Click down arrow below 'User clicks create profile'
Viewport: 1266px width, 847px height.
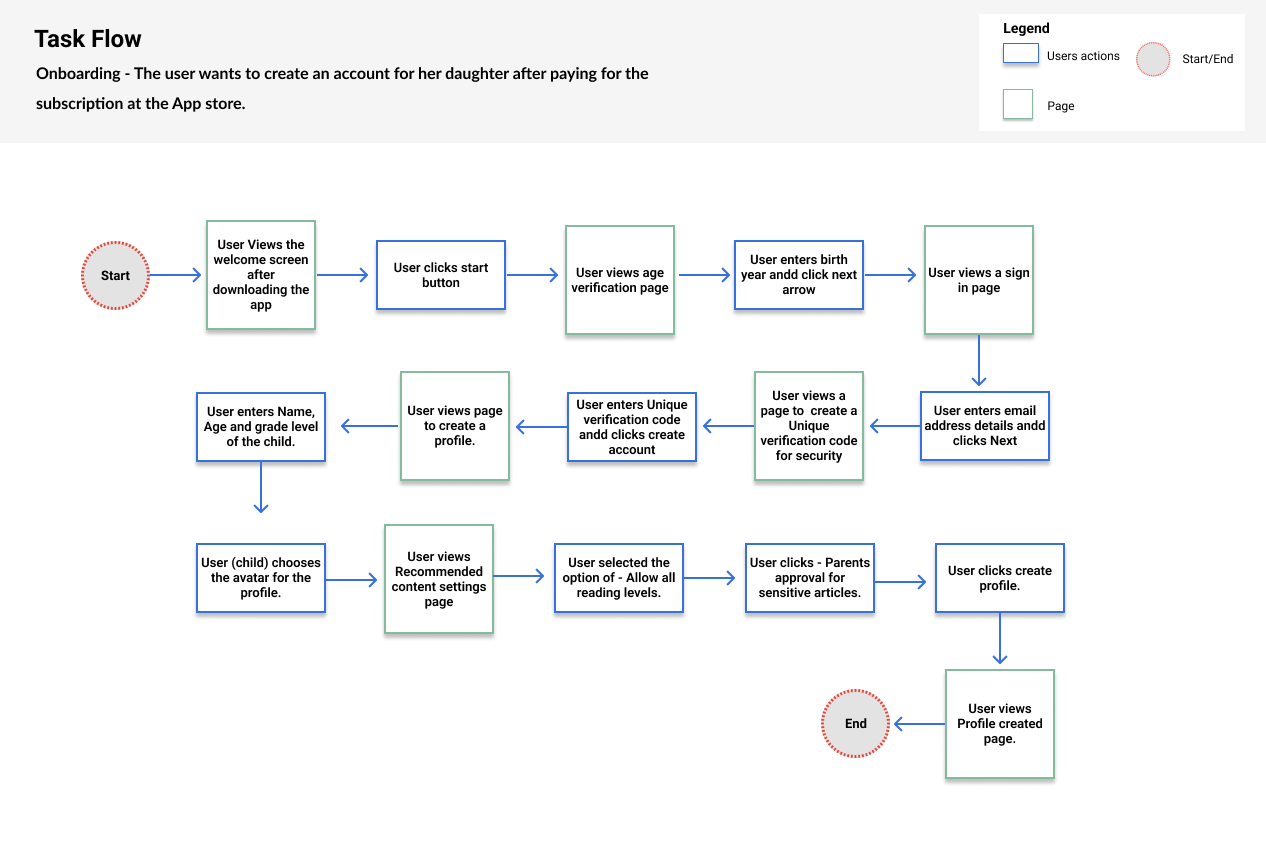tap(999, 639)
